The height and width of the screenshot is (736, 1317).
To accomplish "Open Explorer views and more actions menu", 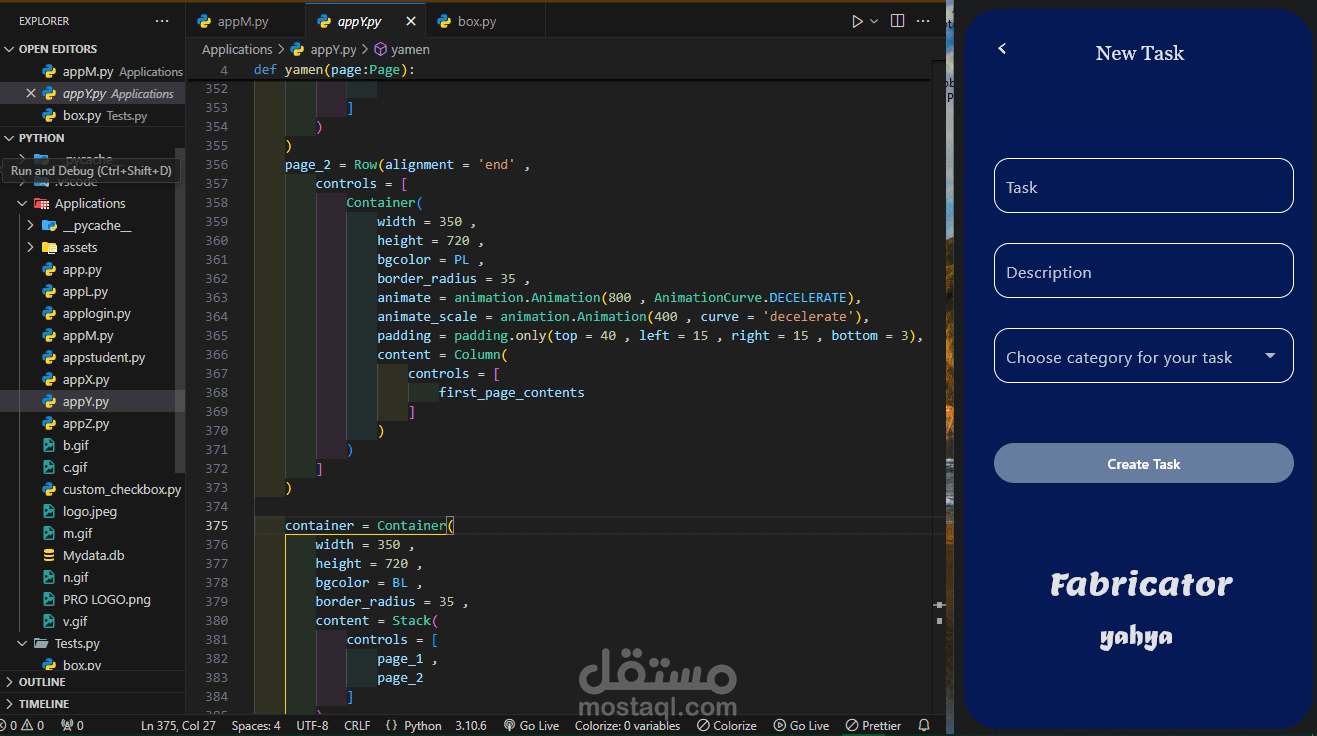I will point(162,21).
